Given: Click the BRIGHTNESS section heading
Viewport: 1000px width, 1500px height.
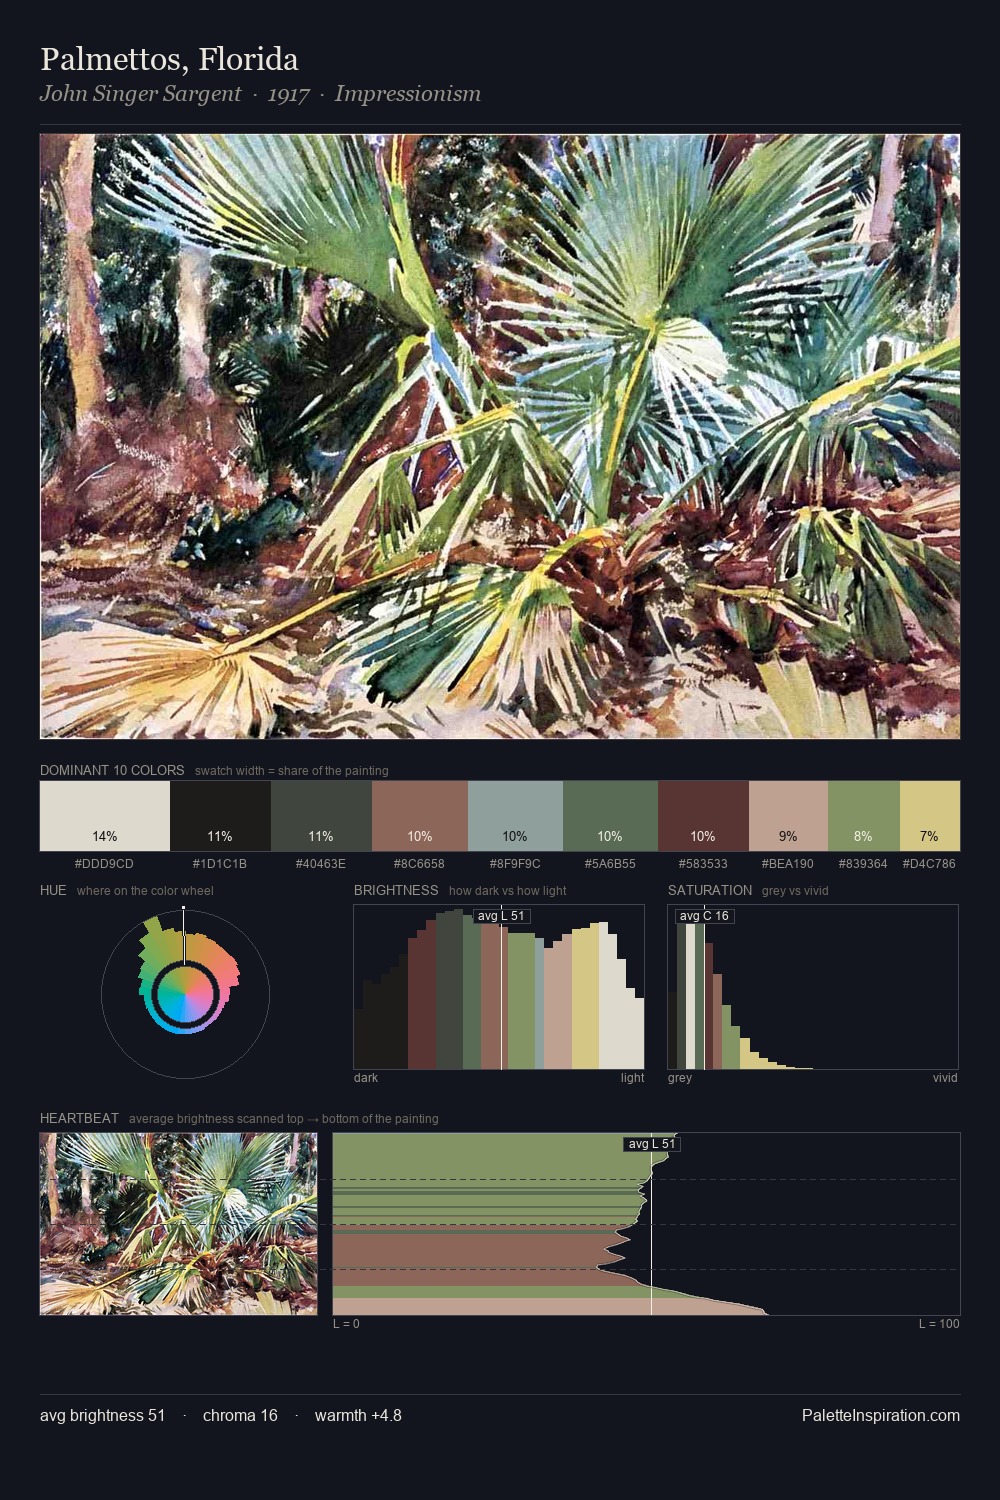Looking at the screenshot, I should click(396, 890).
